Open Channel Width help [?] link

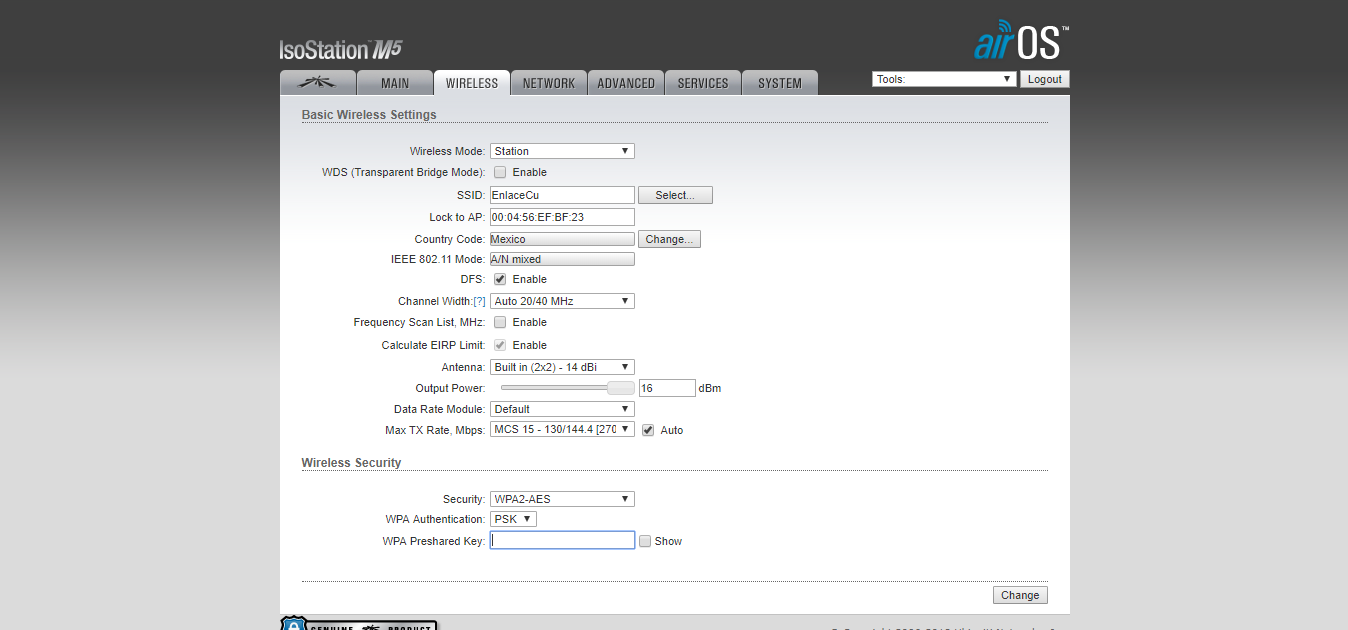pos(479,301)
